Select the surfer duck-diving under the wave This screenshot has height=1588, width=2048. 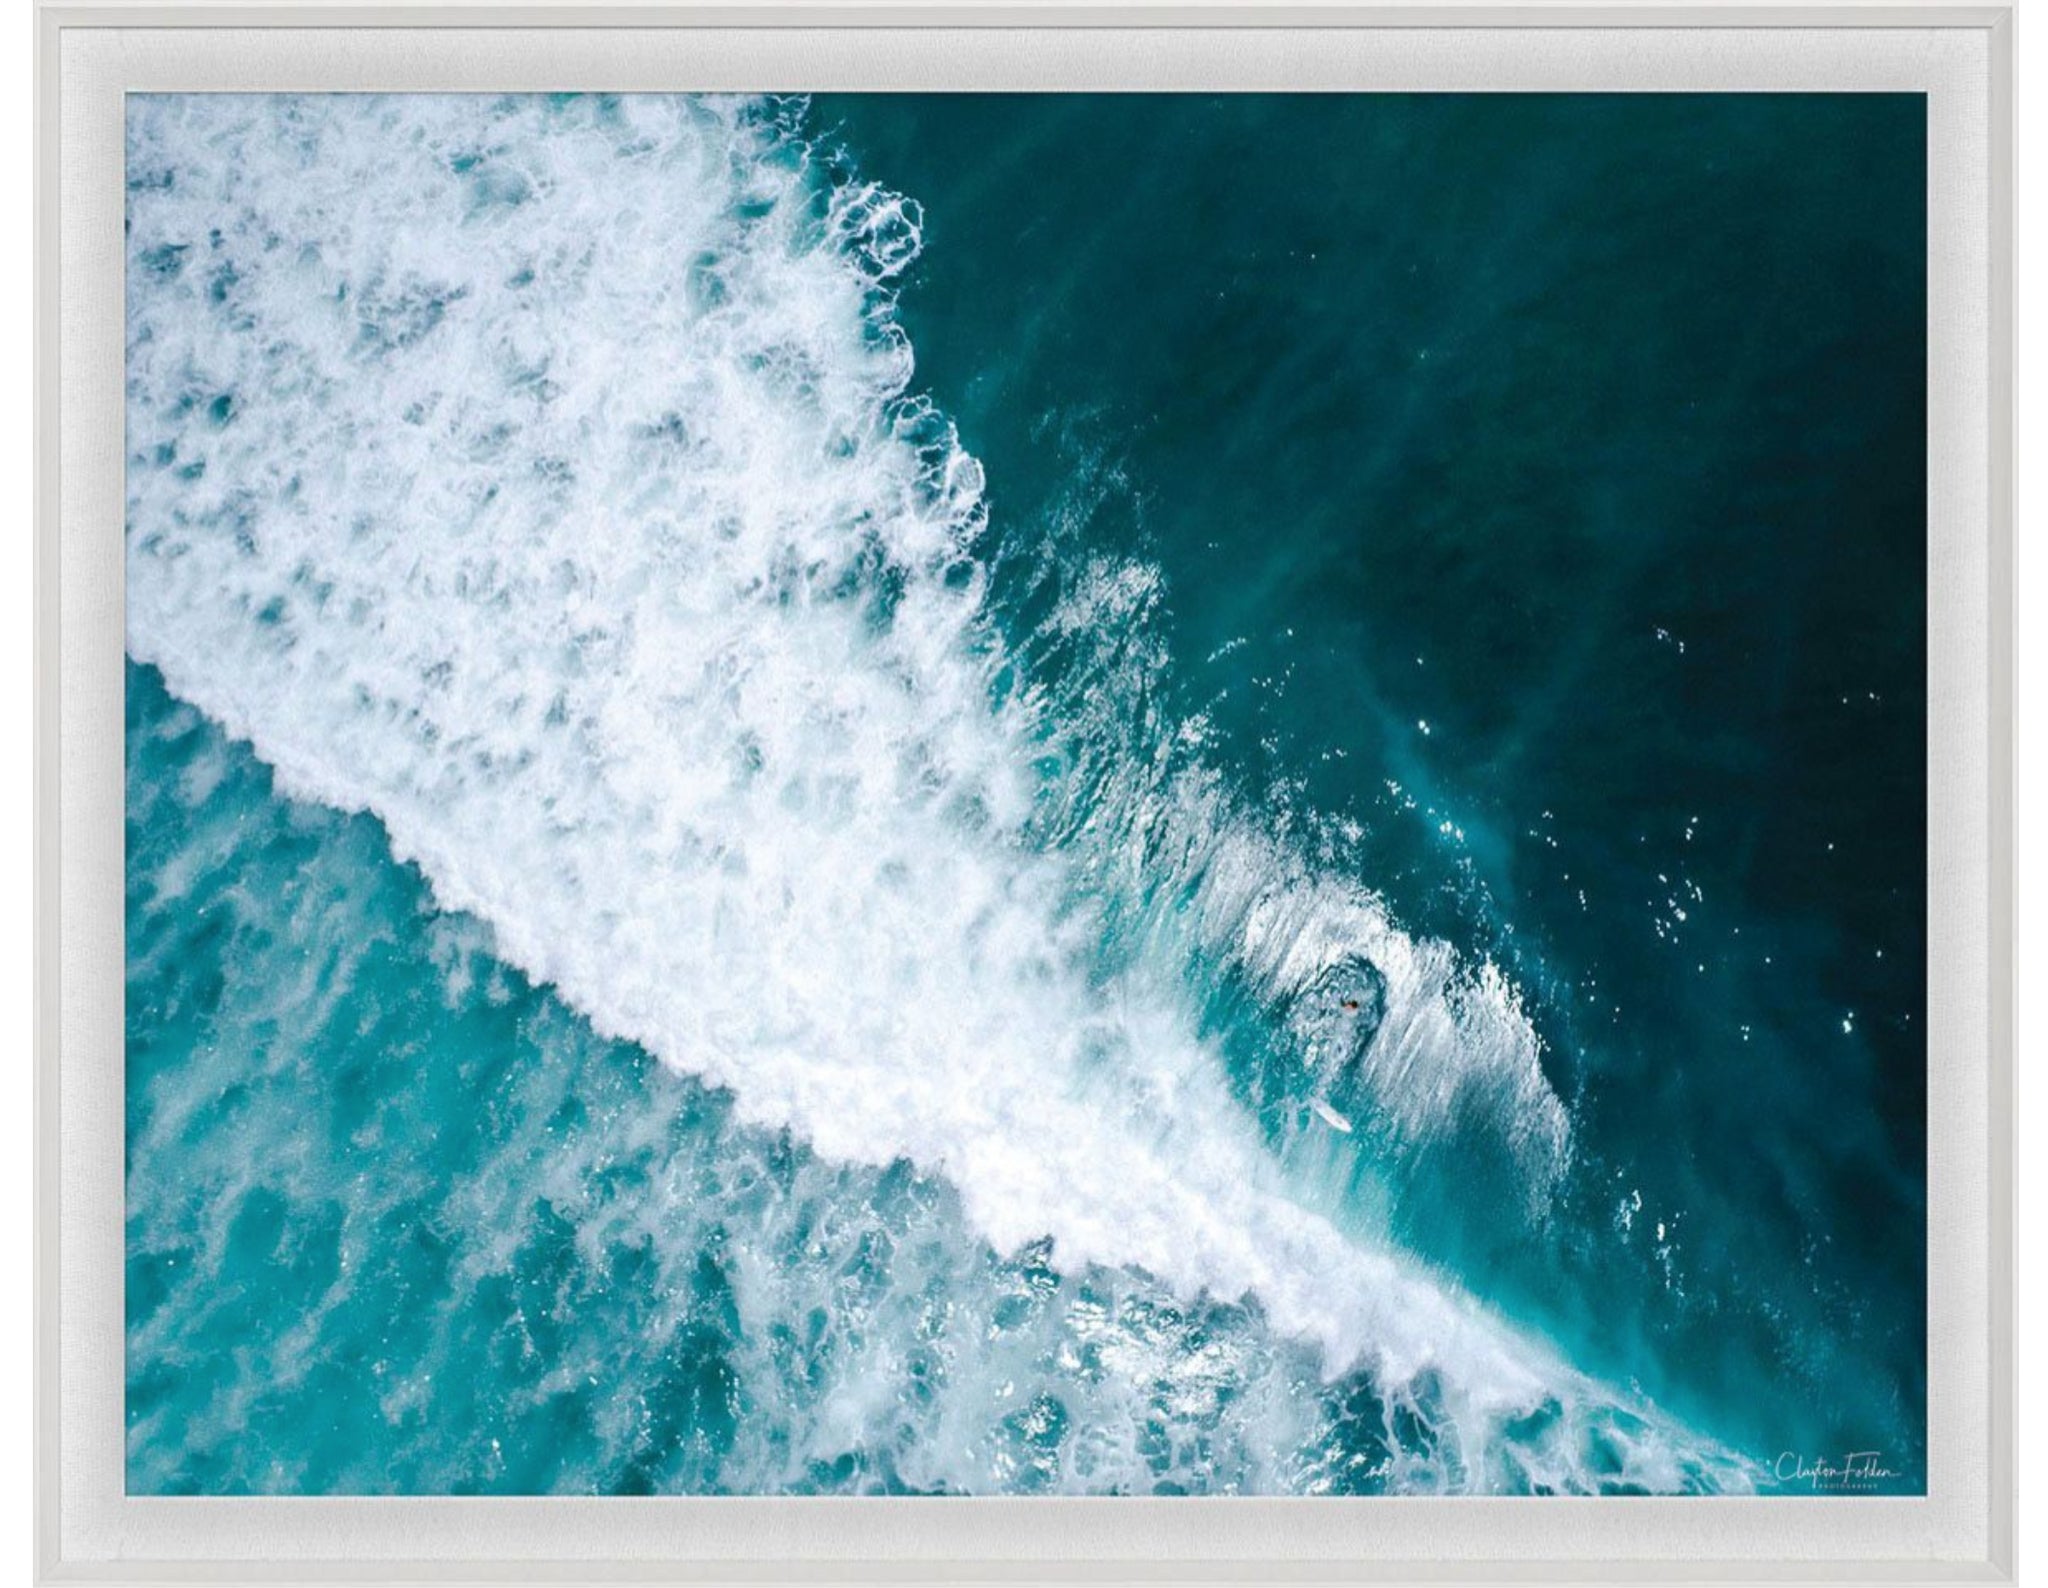1351,1003
